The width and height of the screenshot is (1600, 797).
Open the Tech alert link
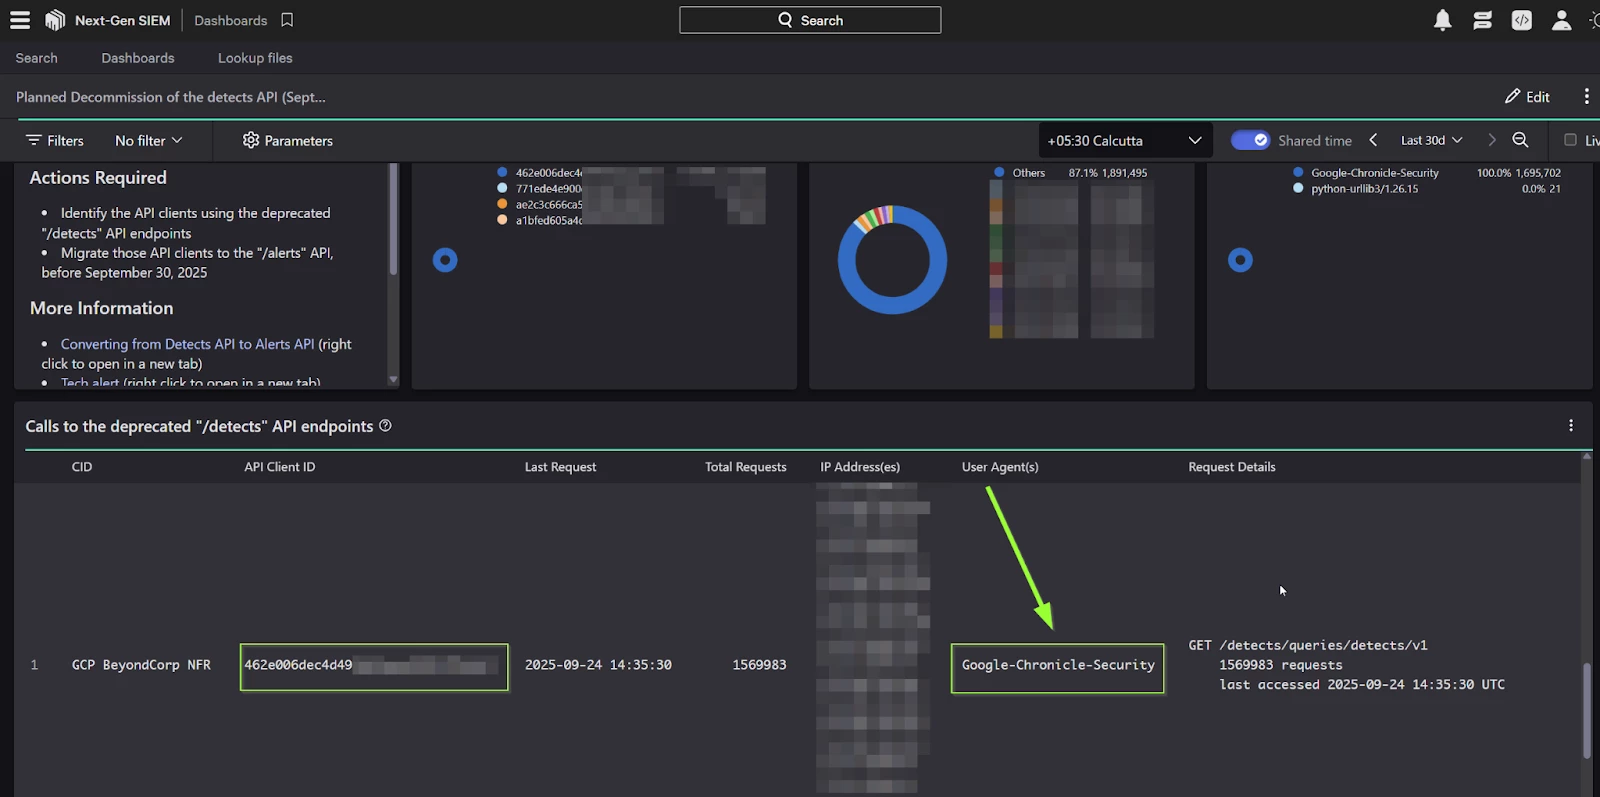point(90,382)
